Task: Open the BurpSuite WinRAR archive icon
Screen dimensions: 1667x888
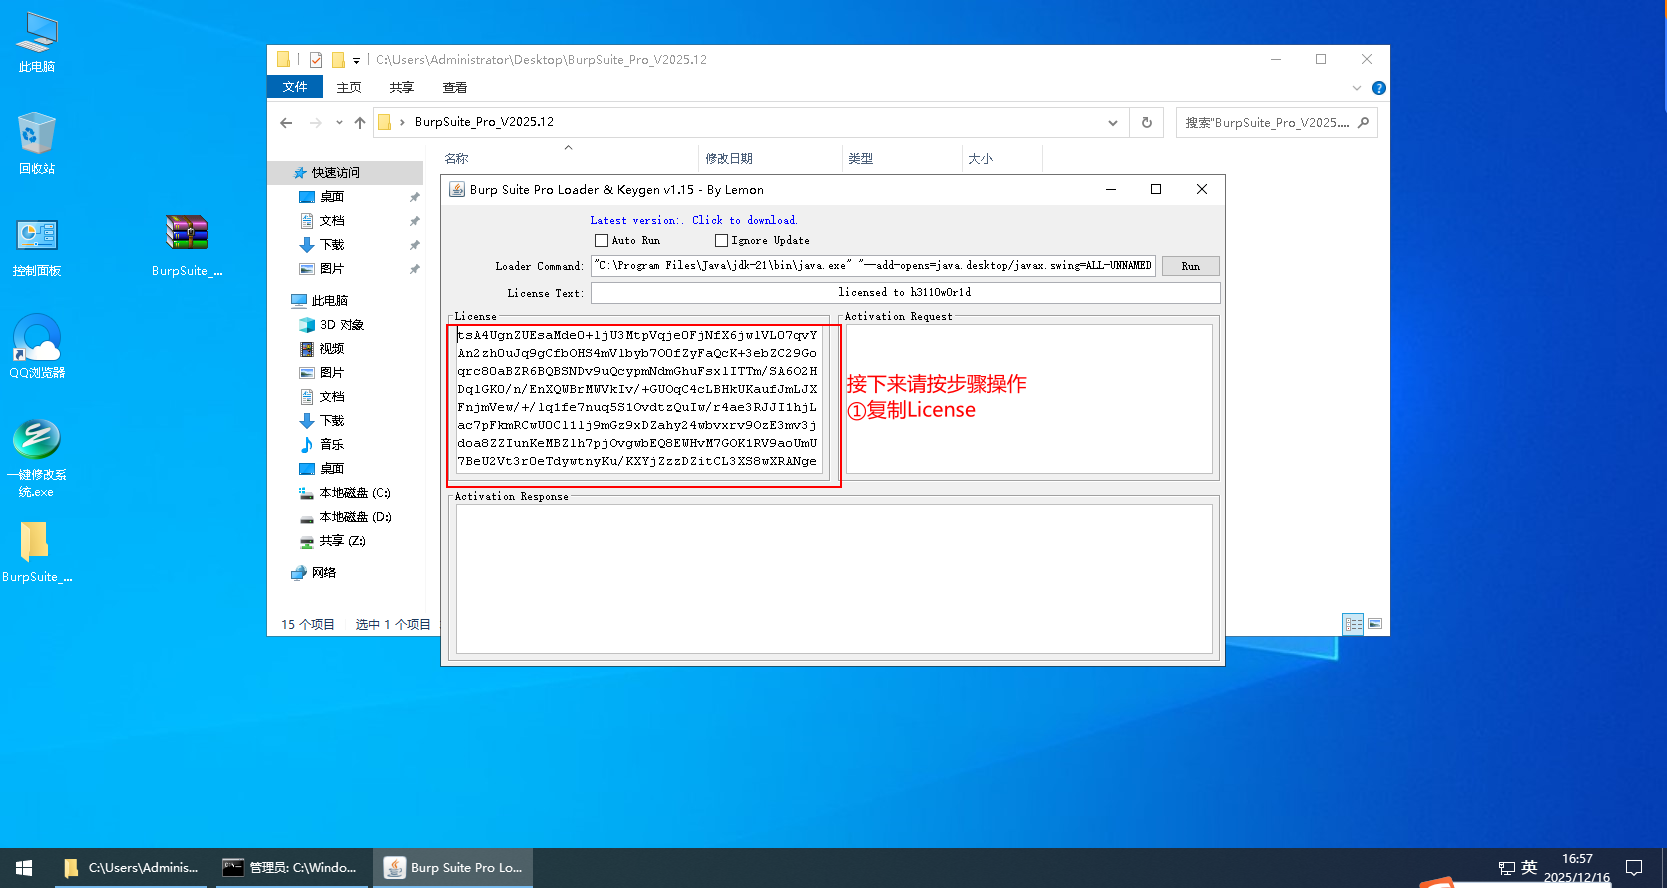Action: [187, 235]
